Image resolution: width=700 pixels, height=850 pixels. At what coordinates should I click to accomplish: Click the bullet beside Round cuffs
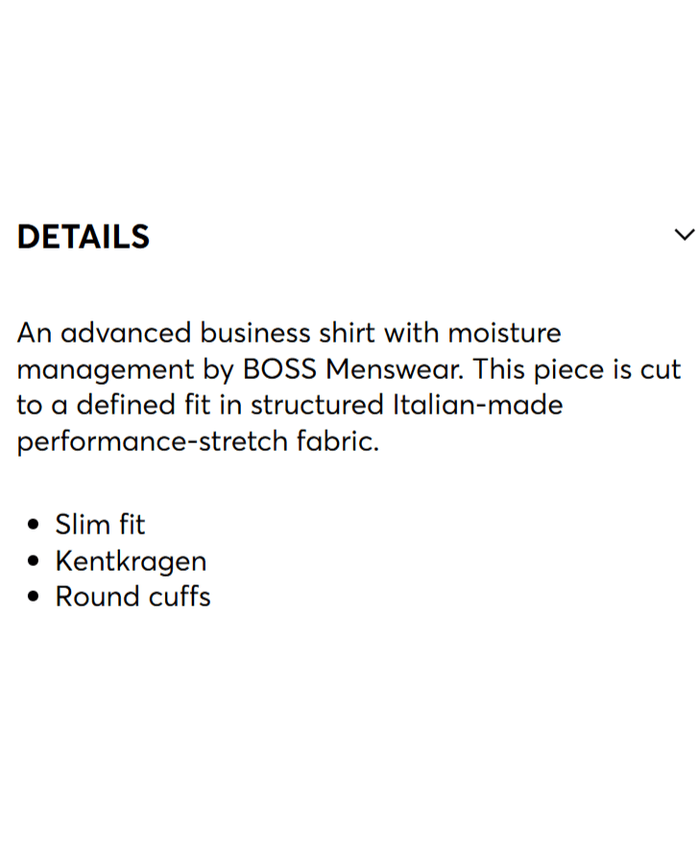coord(36,598)
